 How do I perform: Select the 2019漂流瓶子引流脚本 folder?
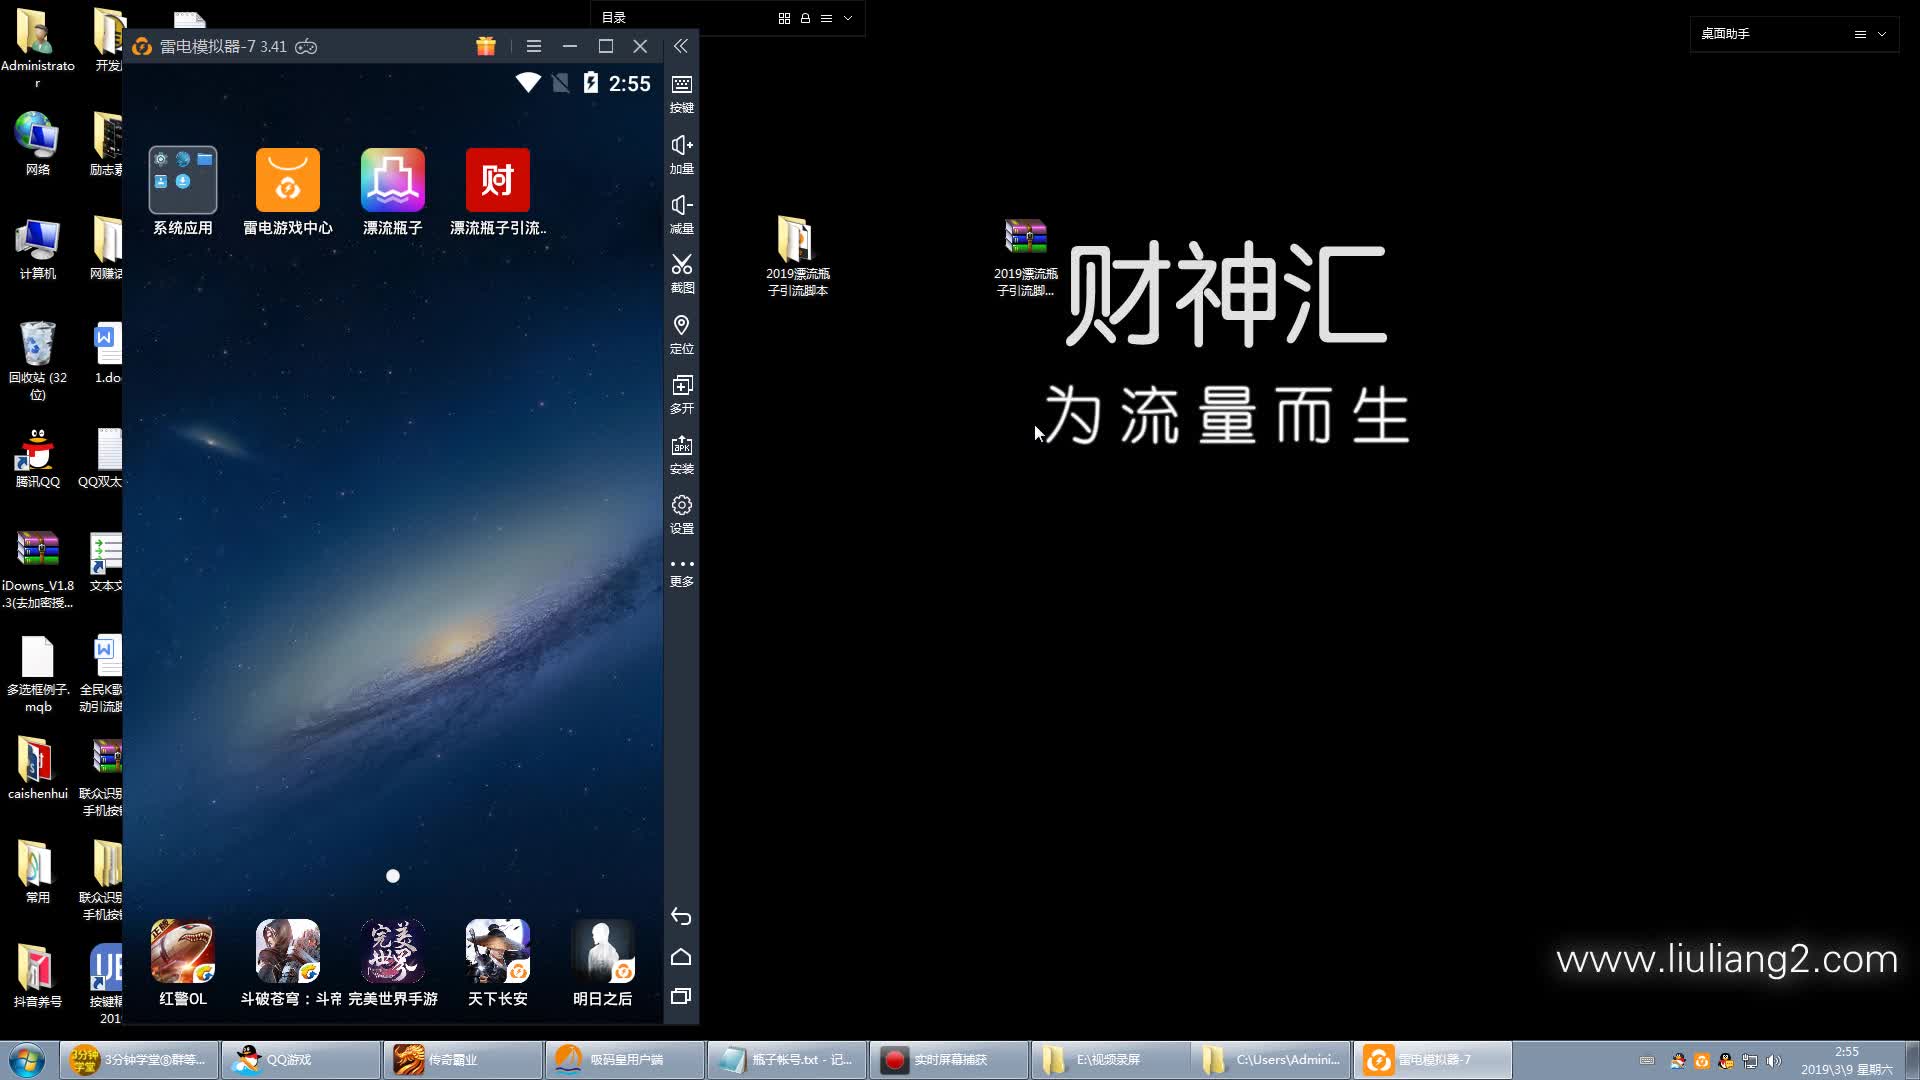(797, 256)
